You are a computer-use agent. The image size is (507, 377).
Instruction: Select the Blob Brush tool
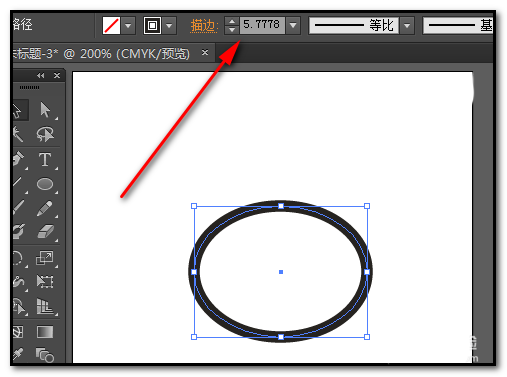tap(19, 232)
